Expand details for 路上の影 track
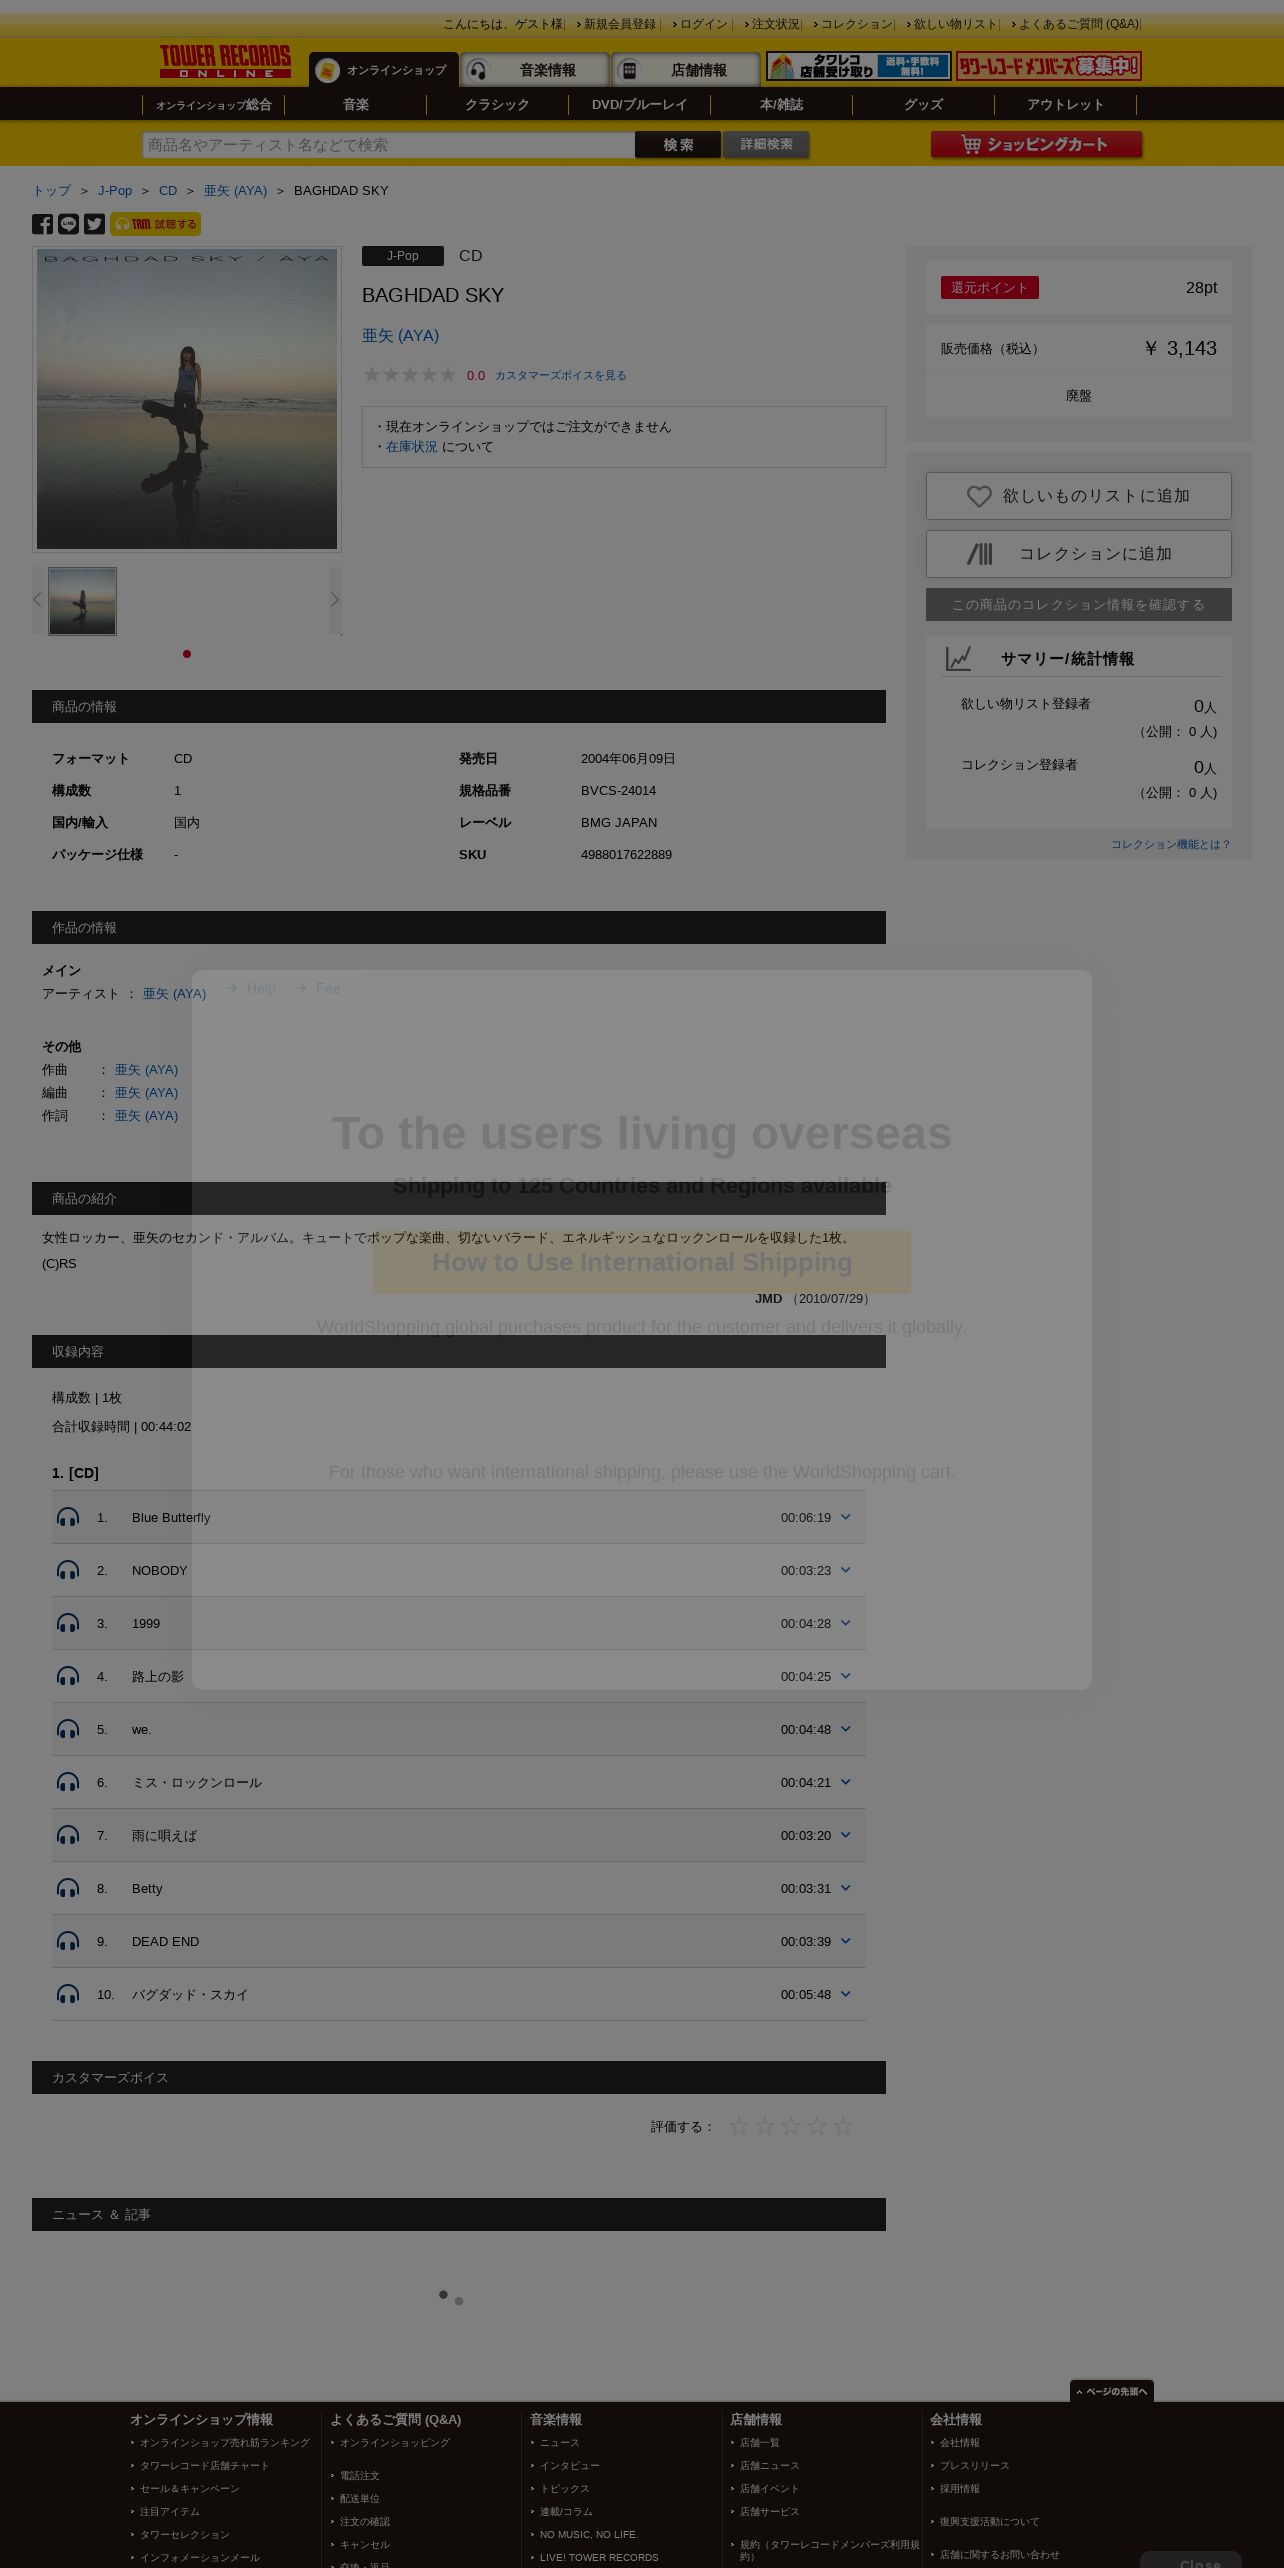 click(x=845, y=1676)
